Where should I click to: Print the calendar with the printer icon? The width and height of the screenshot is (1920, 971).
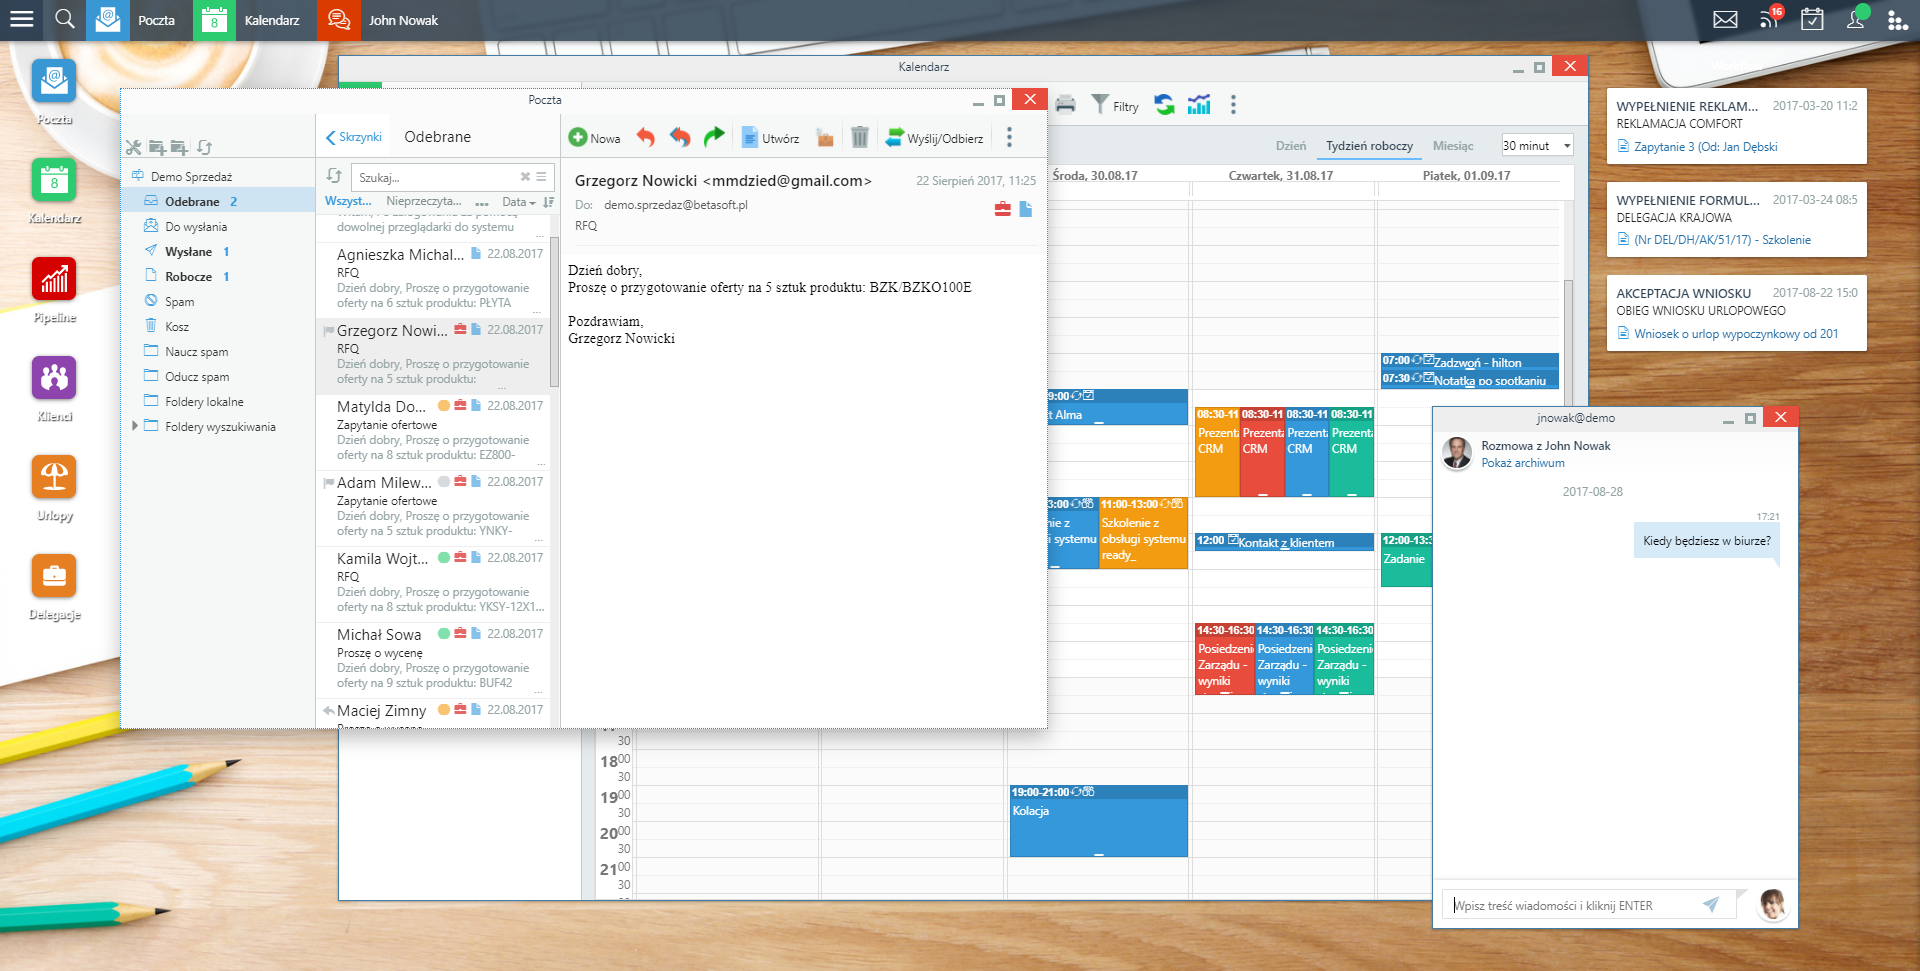tap(1066, 104)
